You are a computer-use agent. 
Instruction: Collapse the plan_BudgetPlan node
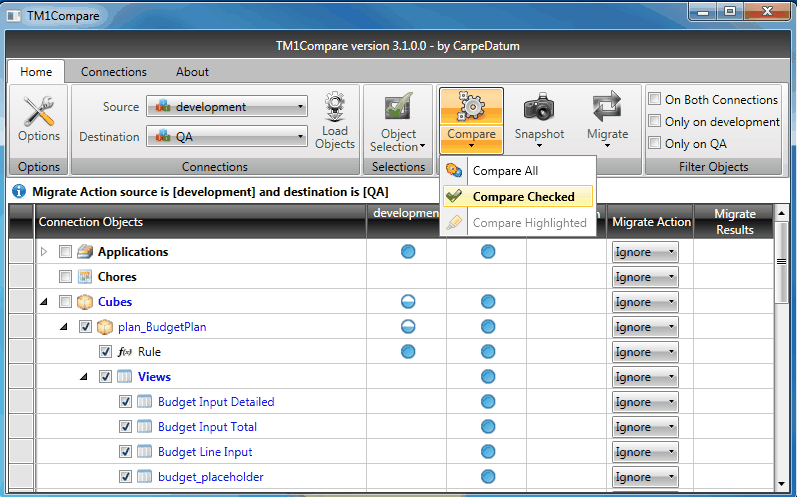point(64,327)
